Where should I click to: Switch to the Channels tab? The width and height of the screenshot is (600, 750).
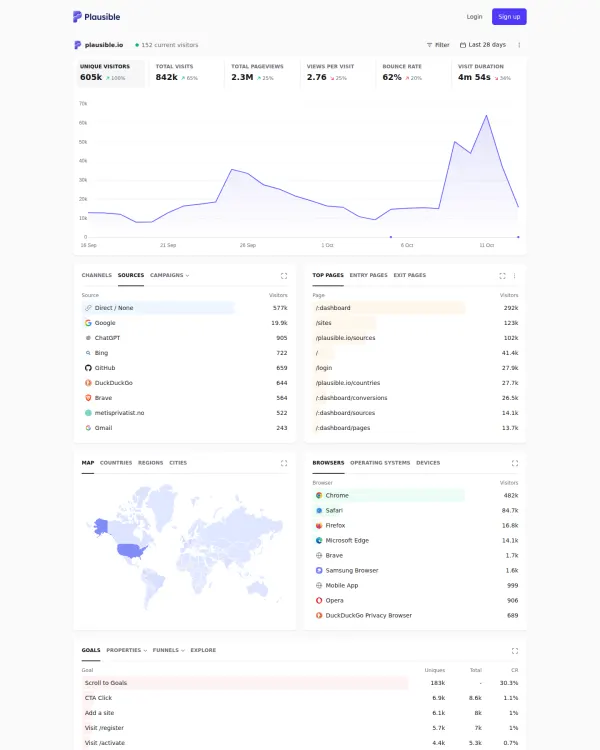tap(96, 276)
